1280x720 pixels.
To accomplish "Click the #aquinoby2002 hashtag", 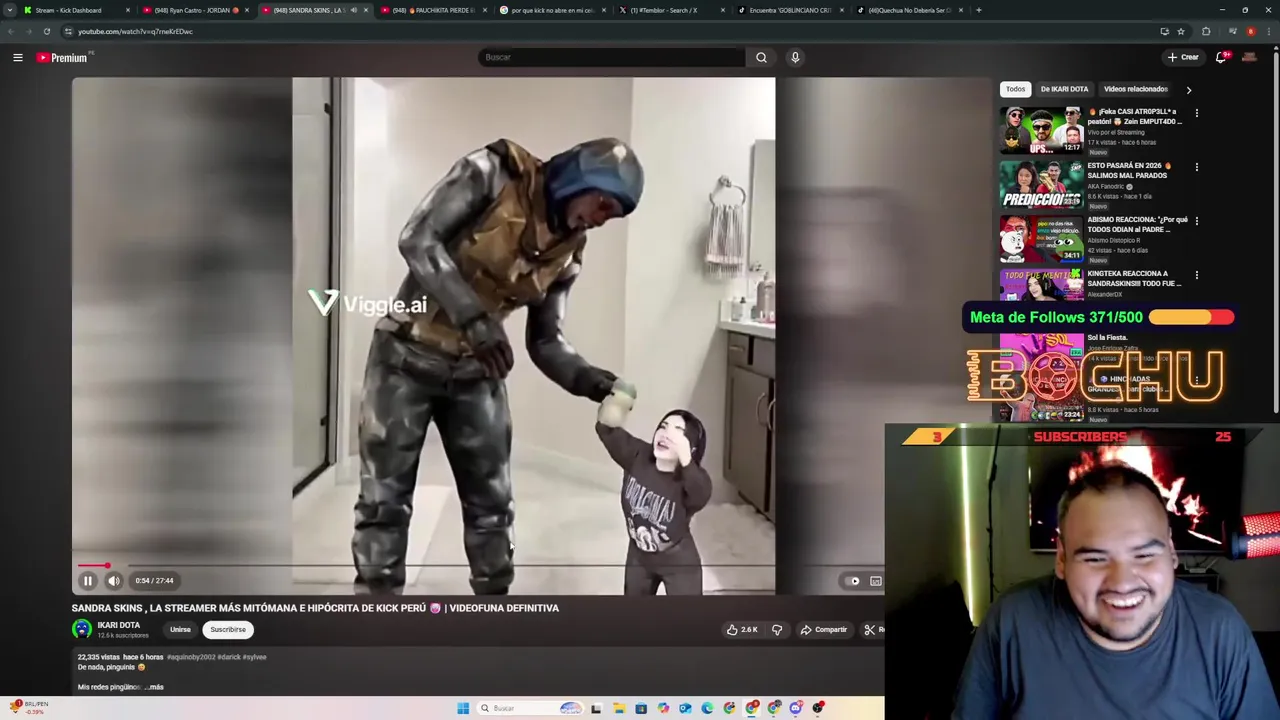I will (x=191, y=657).
